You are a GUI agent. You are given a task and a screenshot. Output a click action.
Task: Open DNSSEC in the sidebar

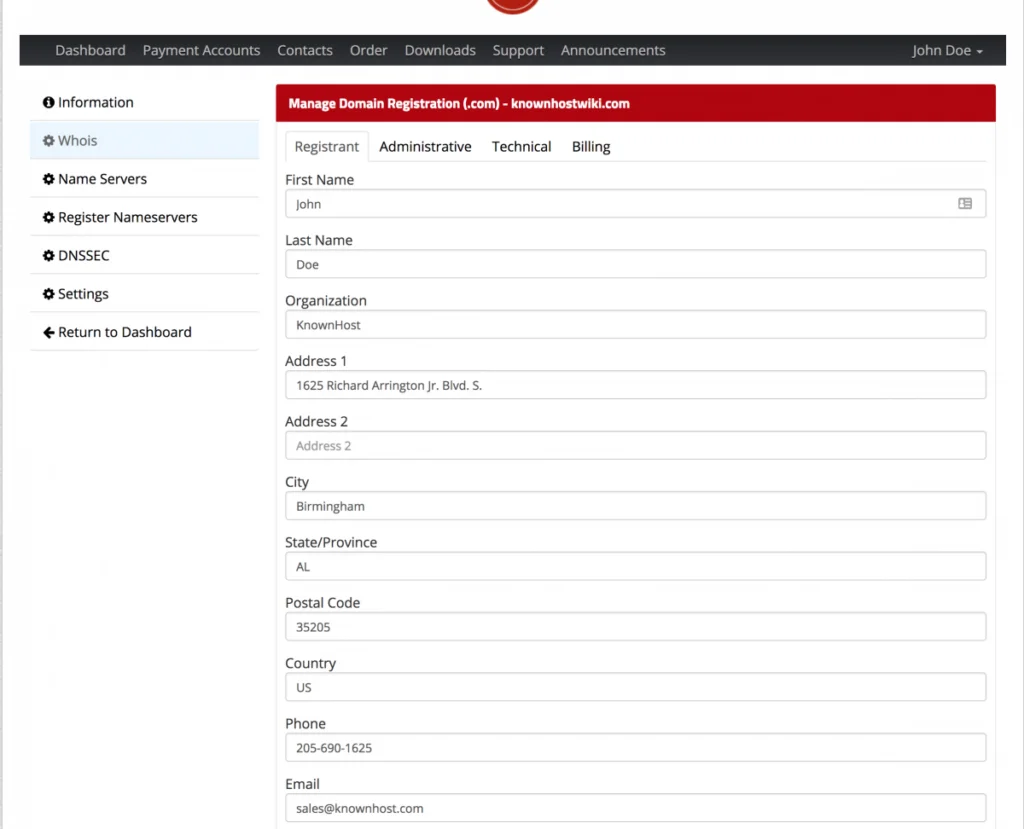pyautogui.click(x=144, y=255)
